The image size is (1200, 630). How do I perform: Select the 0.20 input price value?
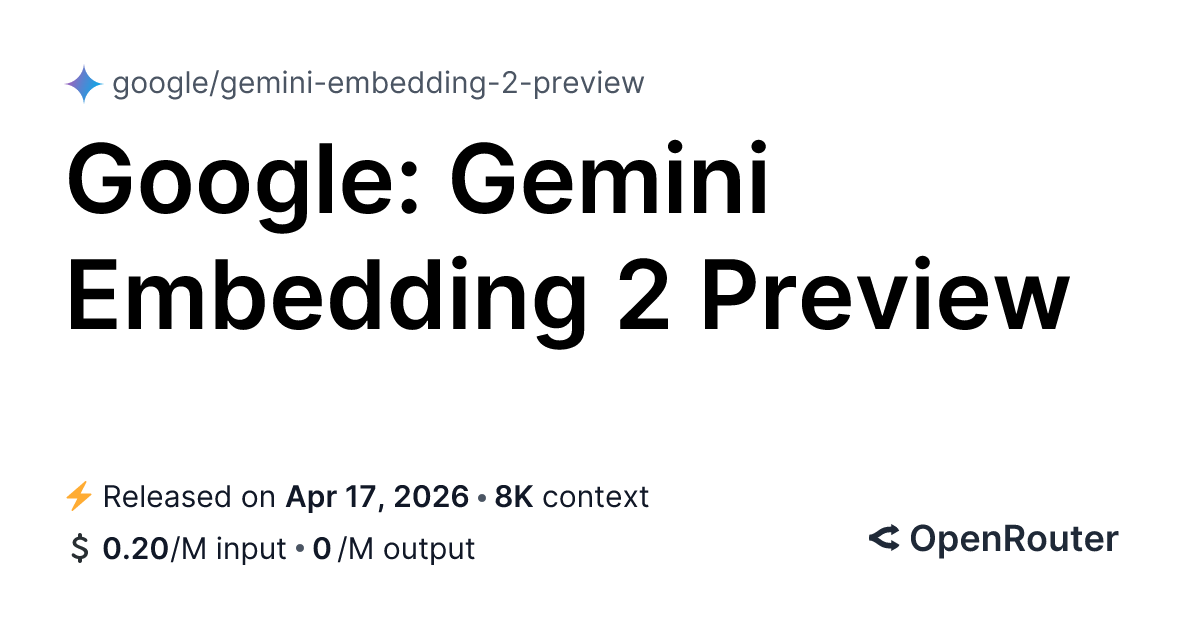pyautogui.click(x=136, y=549)
